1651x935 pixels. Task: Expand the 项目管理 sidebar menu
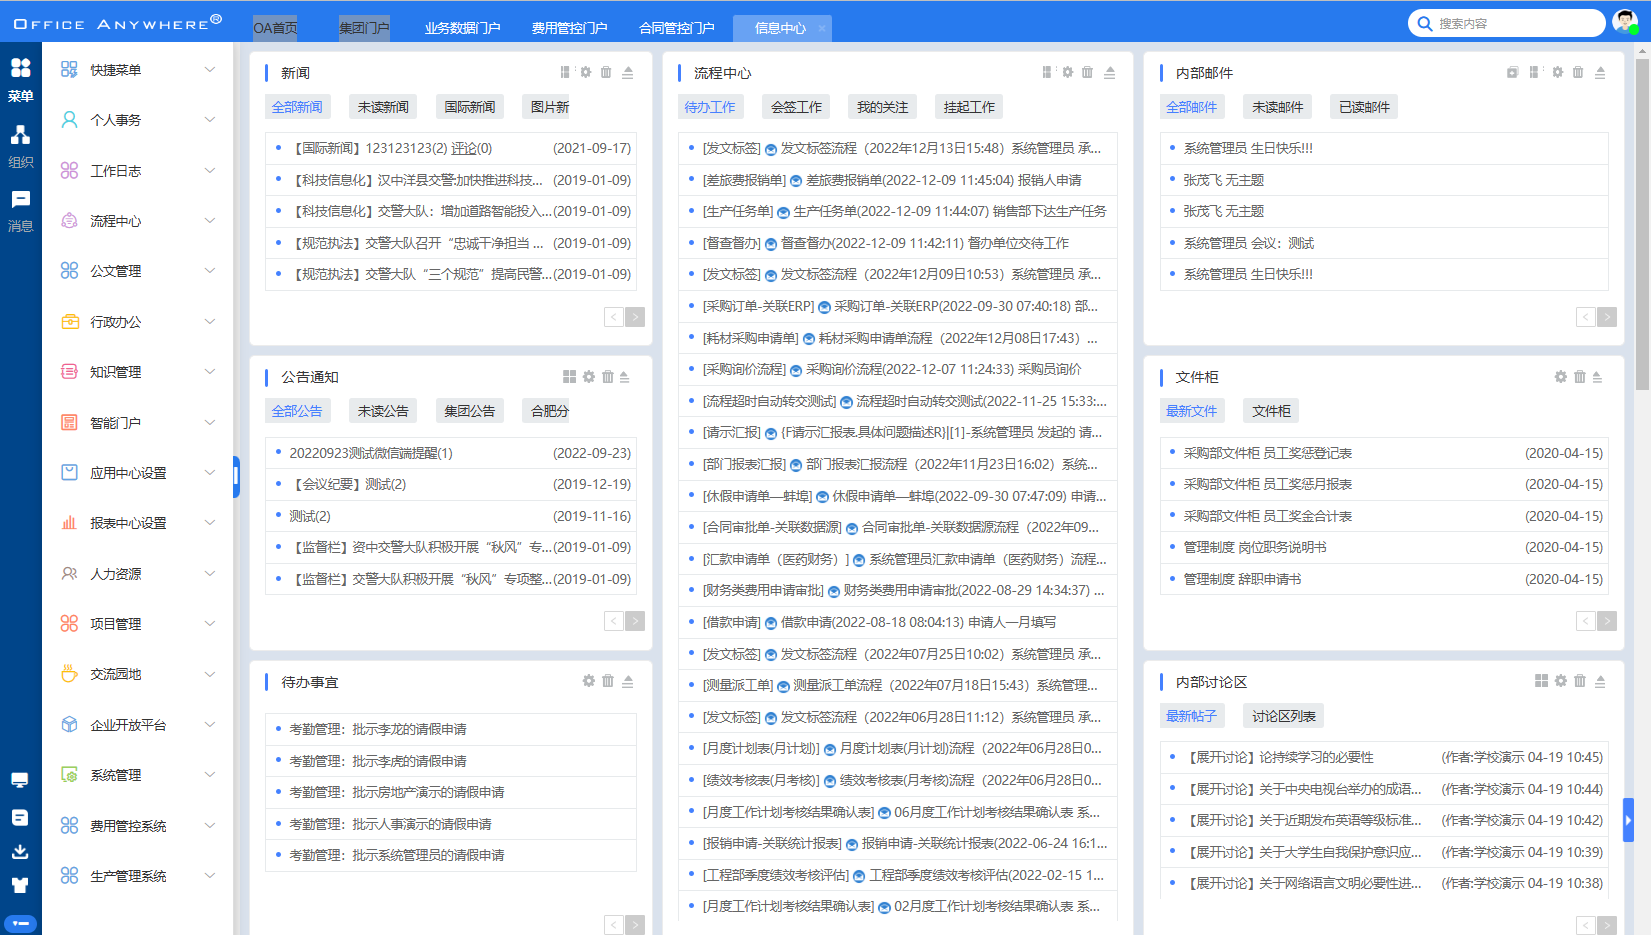138,624
